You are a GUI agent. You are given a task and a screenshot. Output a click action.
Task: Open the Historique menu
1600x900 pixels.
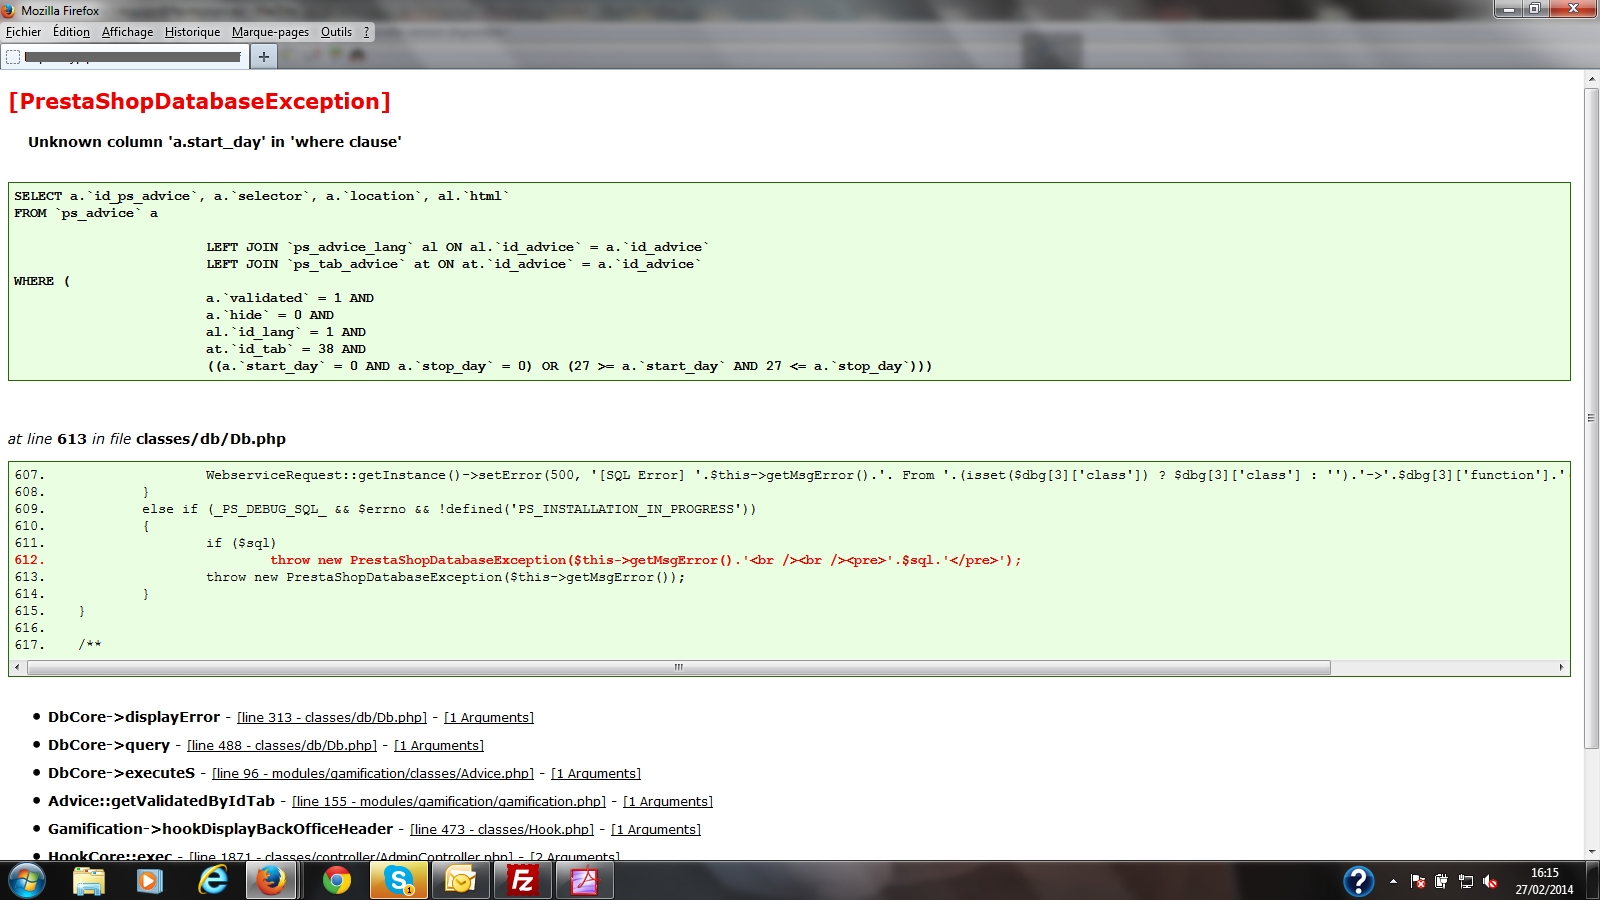[x=192, y=32]
